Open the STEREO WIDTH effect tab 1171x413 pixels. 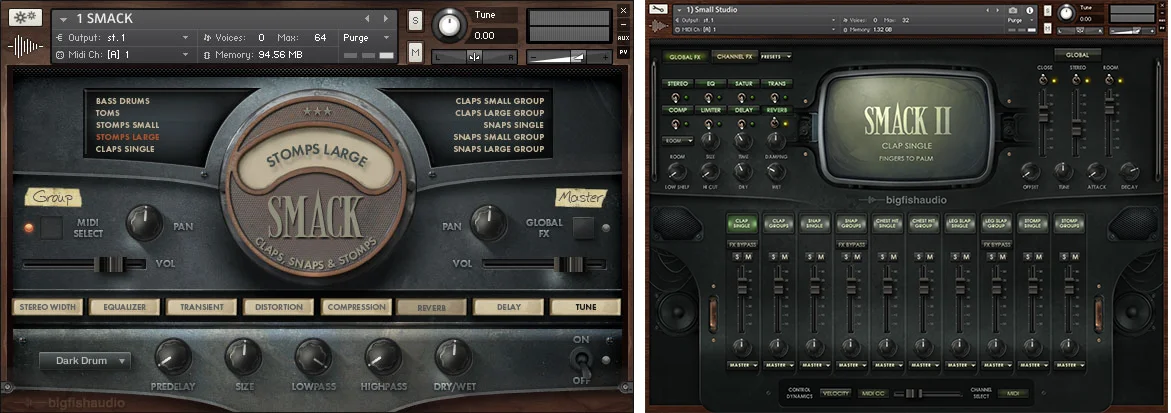coord(48,307)
